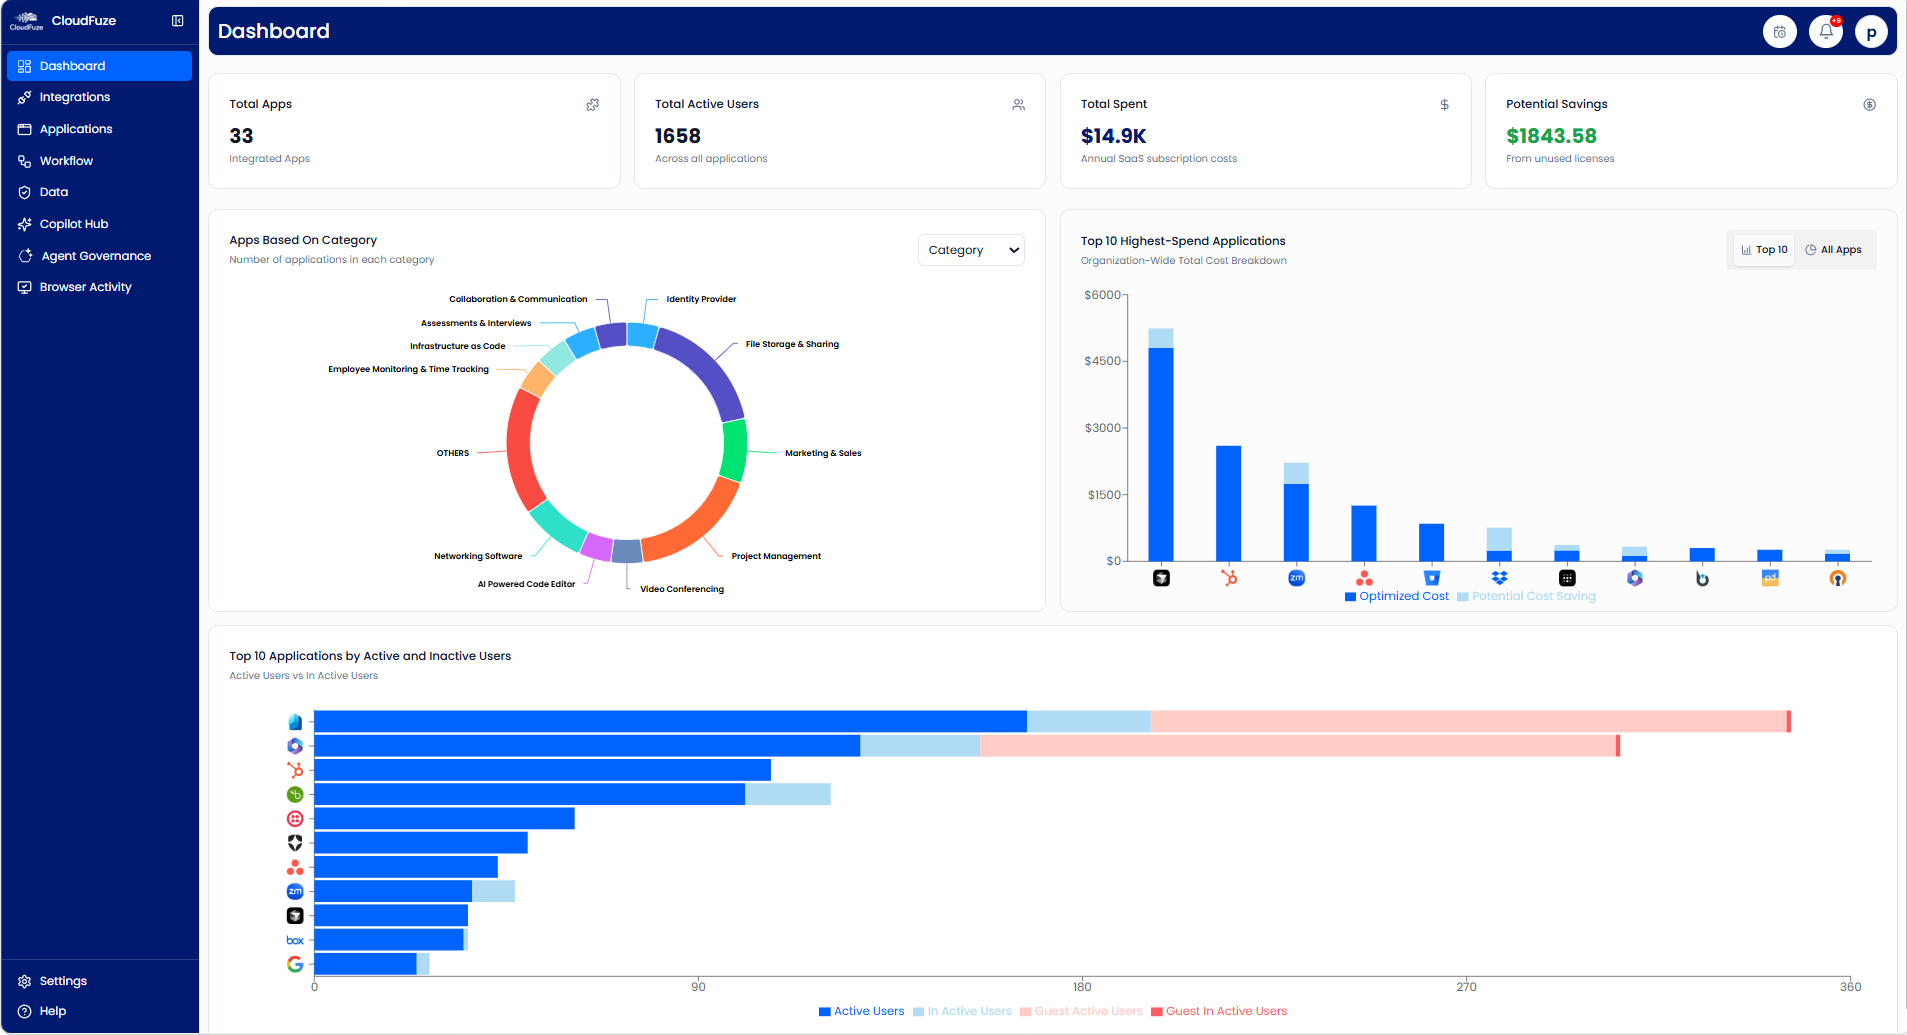Select Bitbucket icon in spend chart

point(1432,578)
